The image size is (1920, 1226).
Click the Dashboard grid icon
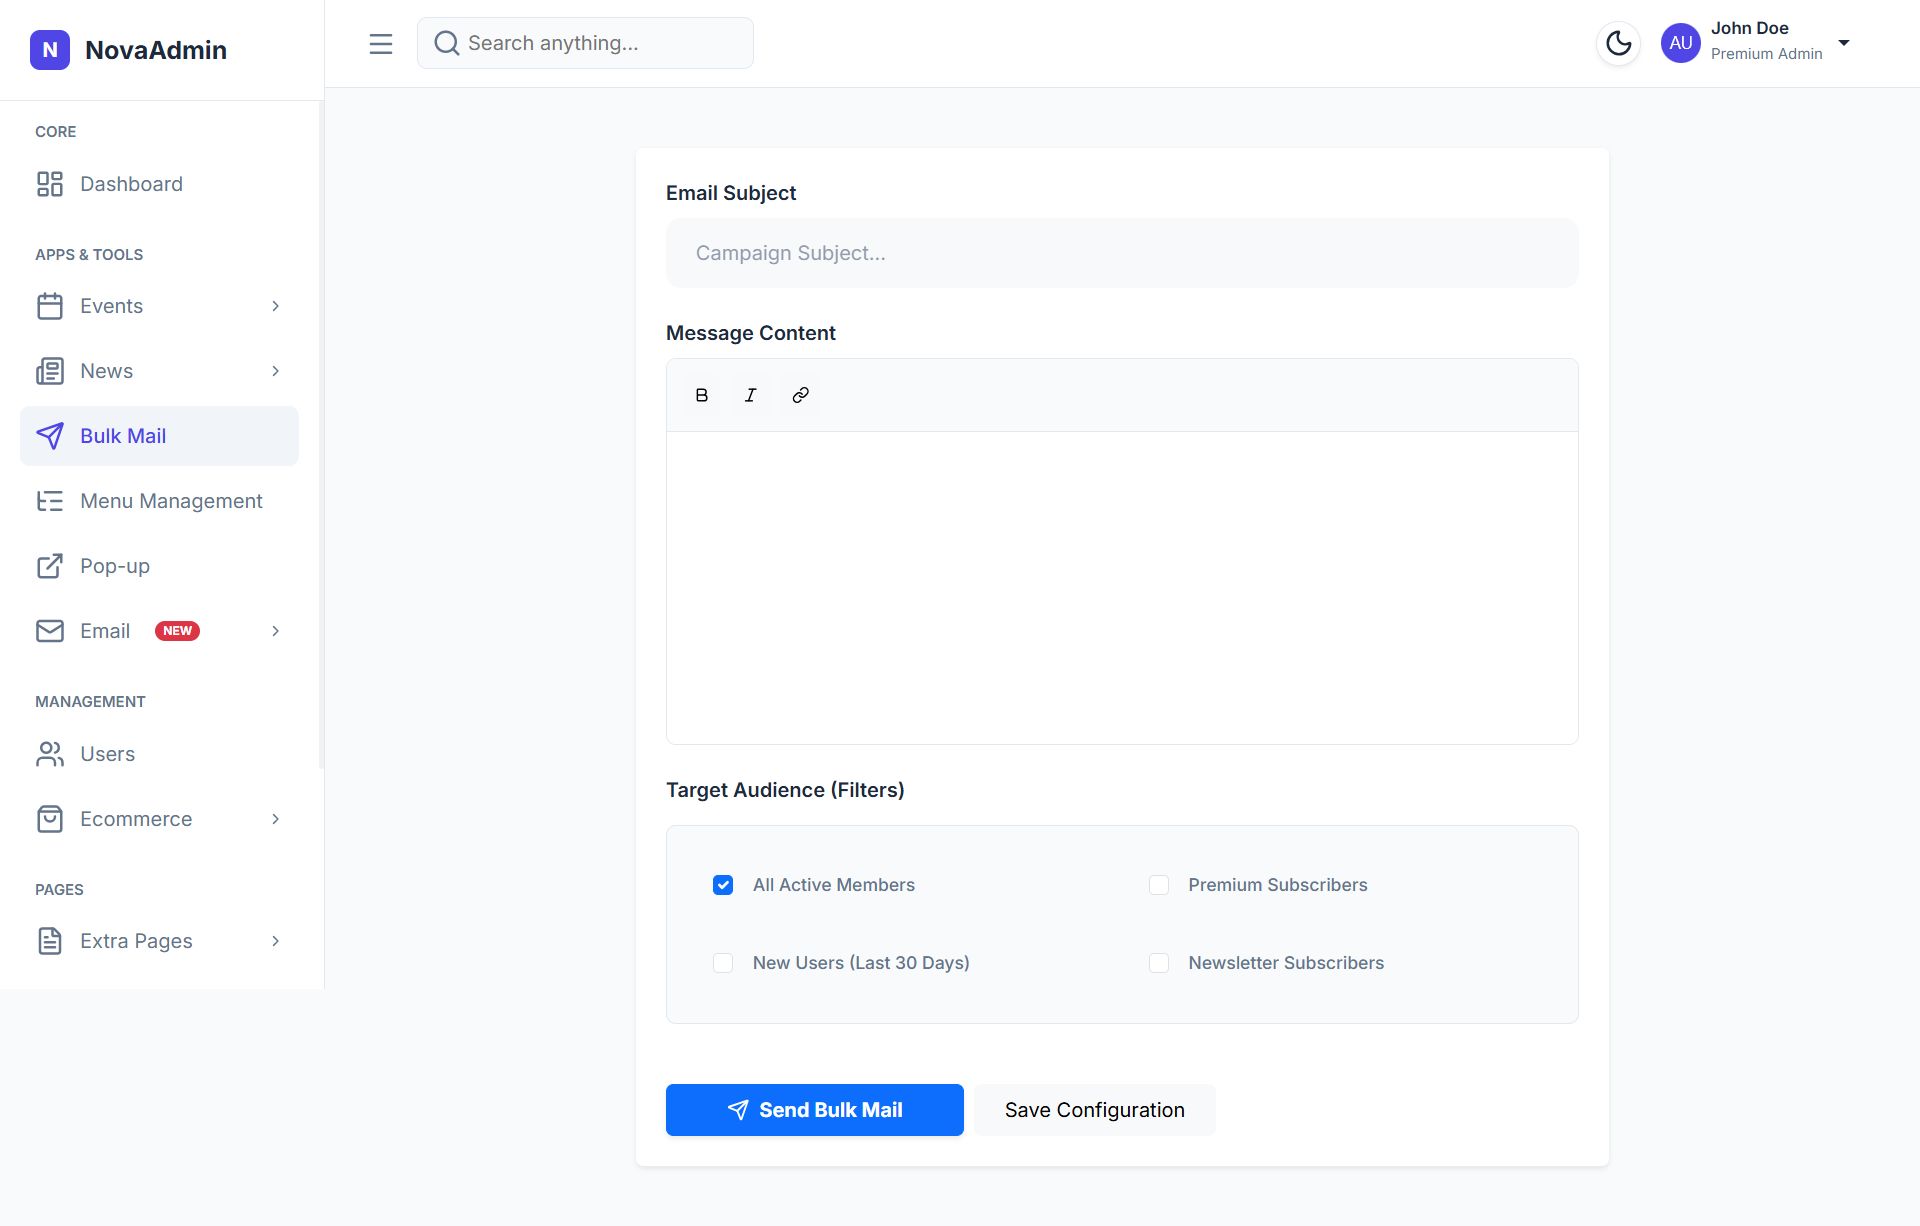50,184
